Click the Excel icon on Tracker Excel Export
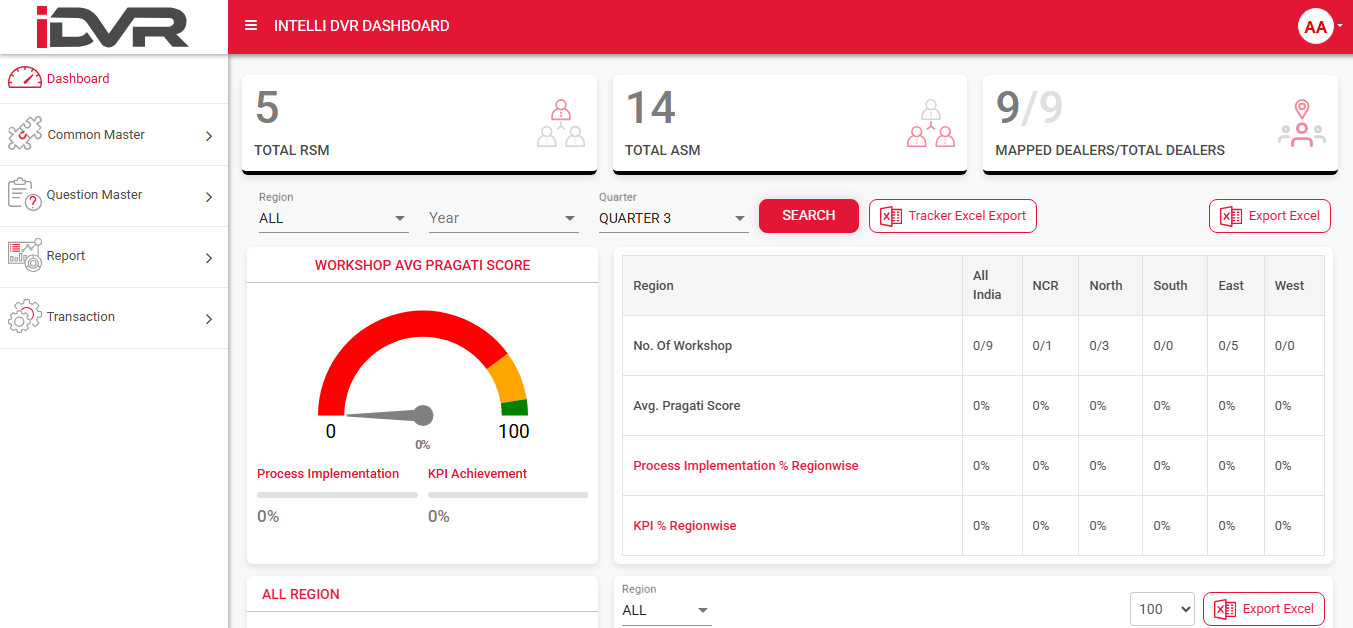Screen dimensions: 1353x628 coord(891,216)
